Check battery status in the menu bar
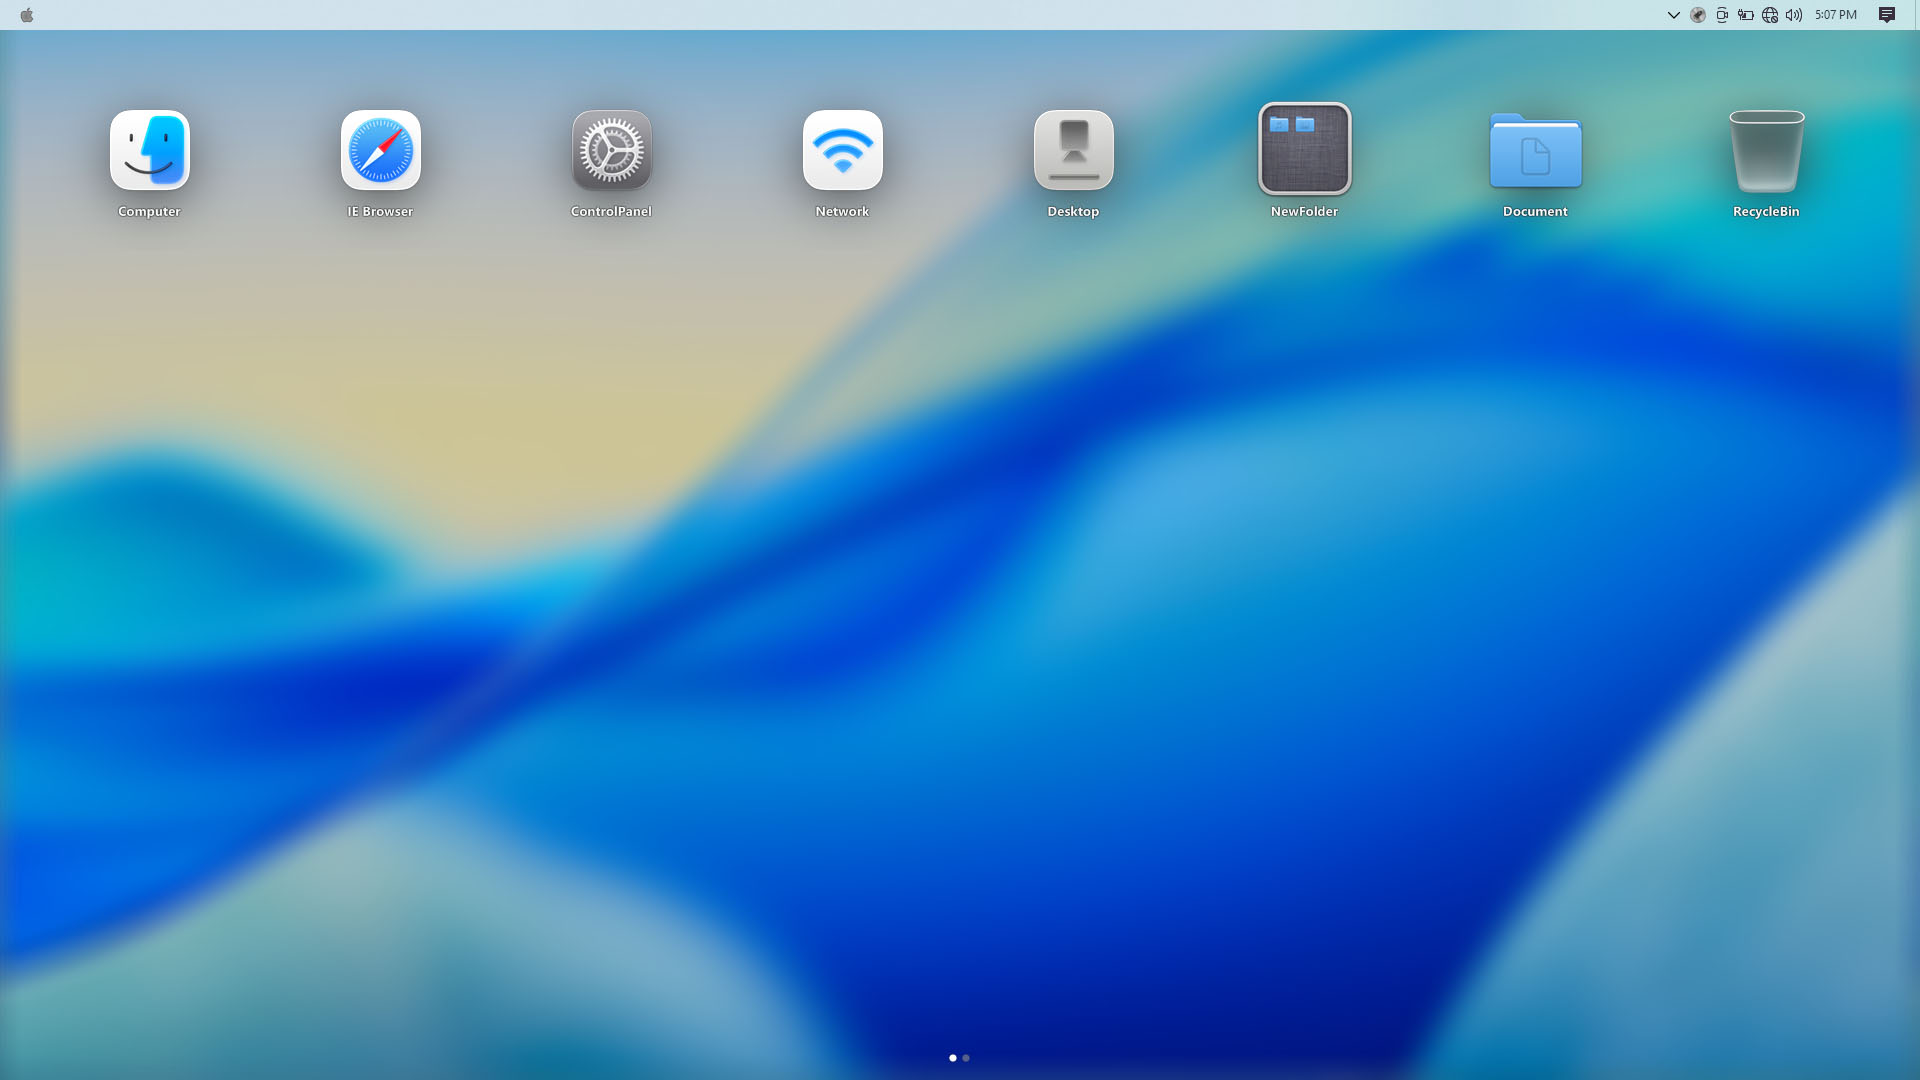The image size is (1920, 1080). pyautogui.click(x=1746, y=14)
